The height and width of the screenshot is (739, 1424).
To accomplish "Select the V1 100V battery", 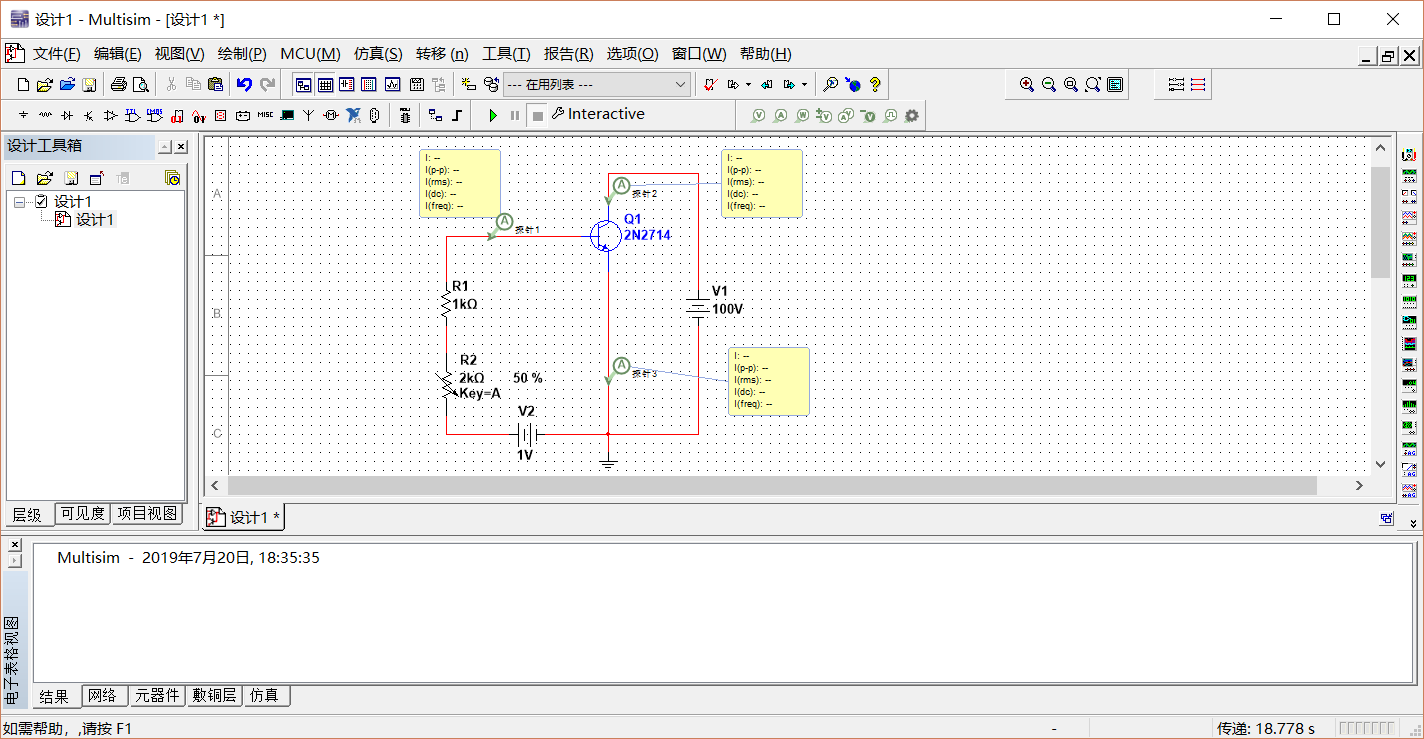I will pyautogui.click(x=698, y=309).
